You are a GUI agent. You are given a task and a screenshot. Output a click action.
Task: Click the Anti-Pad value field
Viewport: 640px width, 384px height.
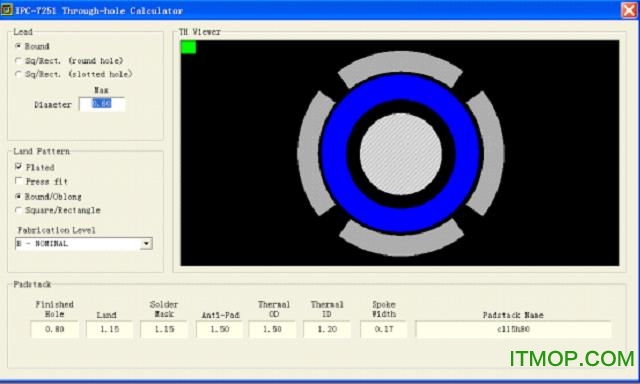220,329
